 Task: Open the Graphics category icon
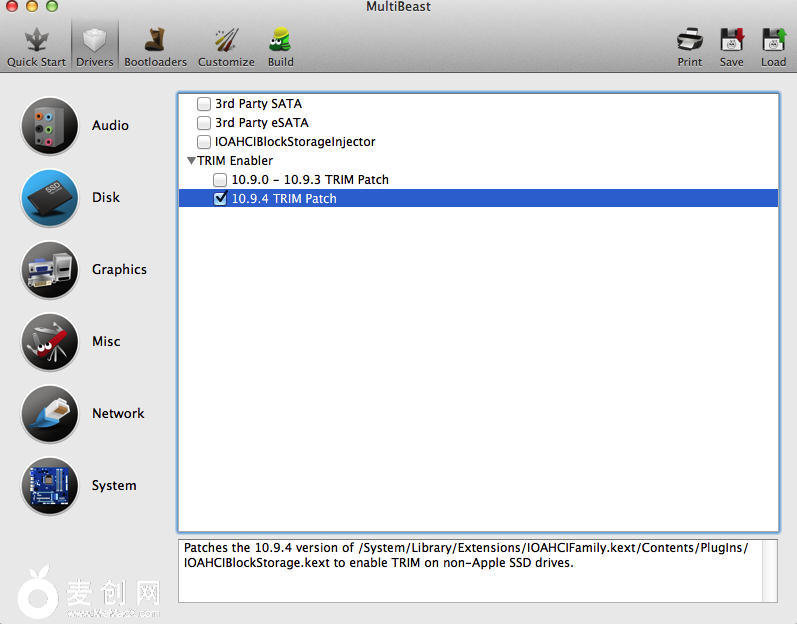(x=49, y=270)
